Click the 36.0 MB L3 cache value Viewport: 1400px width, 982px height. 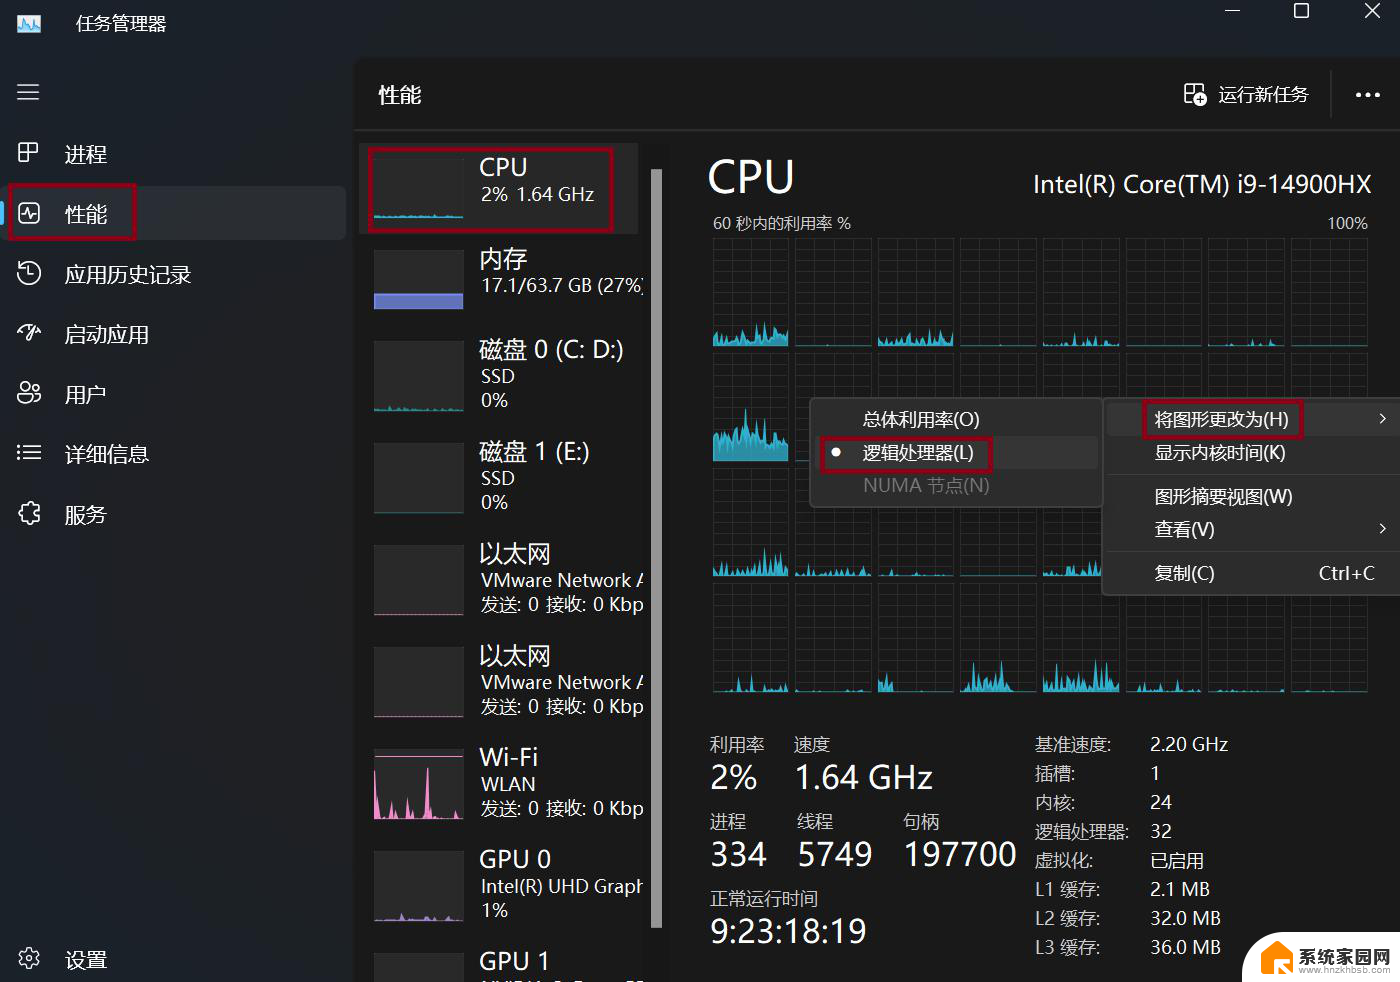pos(1185,947)
